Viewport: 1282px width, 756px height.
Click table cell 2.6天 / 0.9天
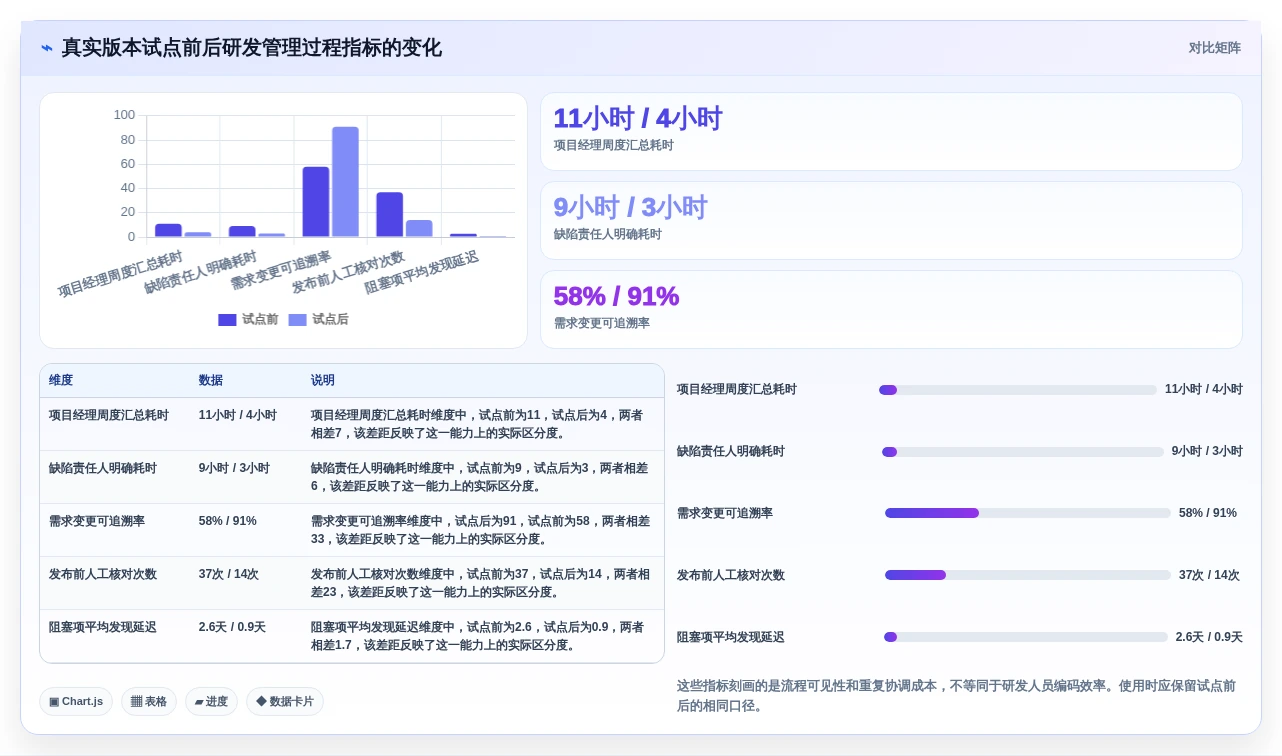pyautogui.click(x=232, y=628)
